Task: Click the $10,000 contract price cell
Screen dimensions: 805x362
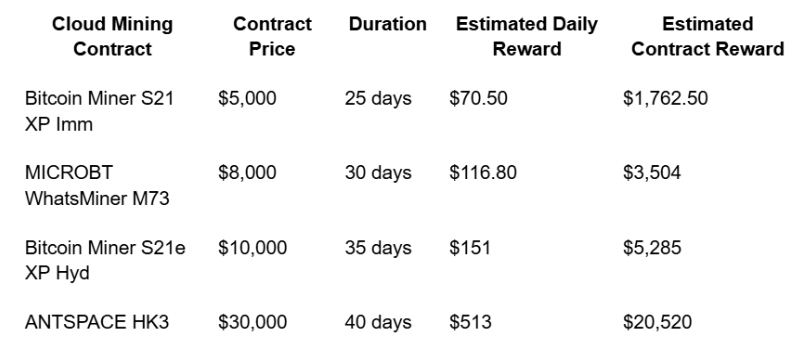Action: (253, 247)
